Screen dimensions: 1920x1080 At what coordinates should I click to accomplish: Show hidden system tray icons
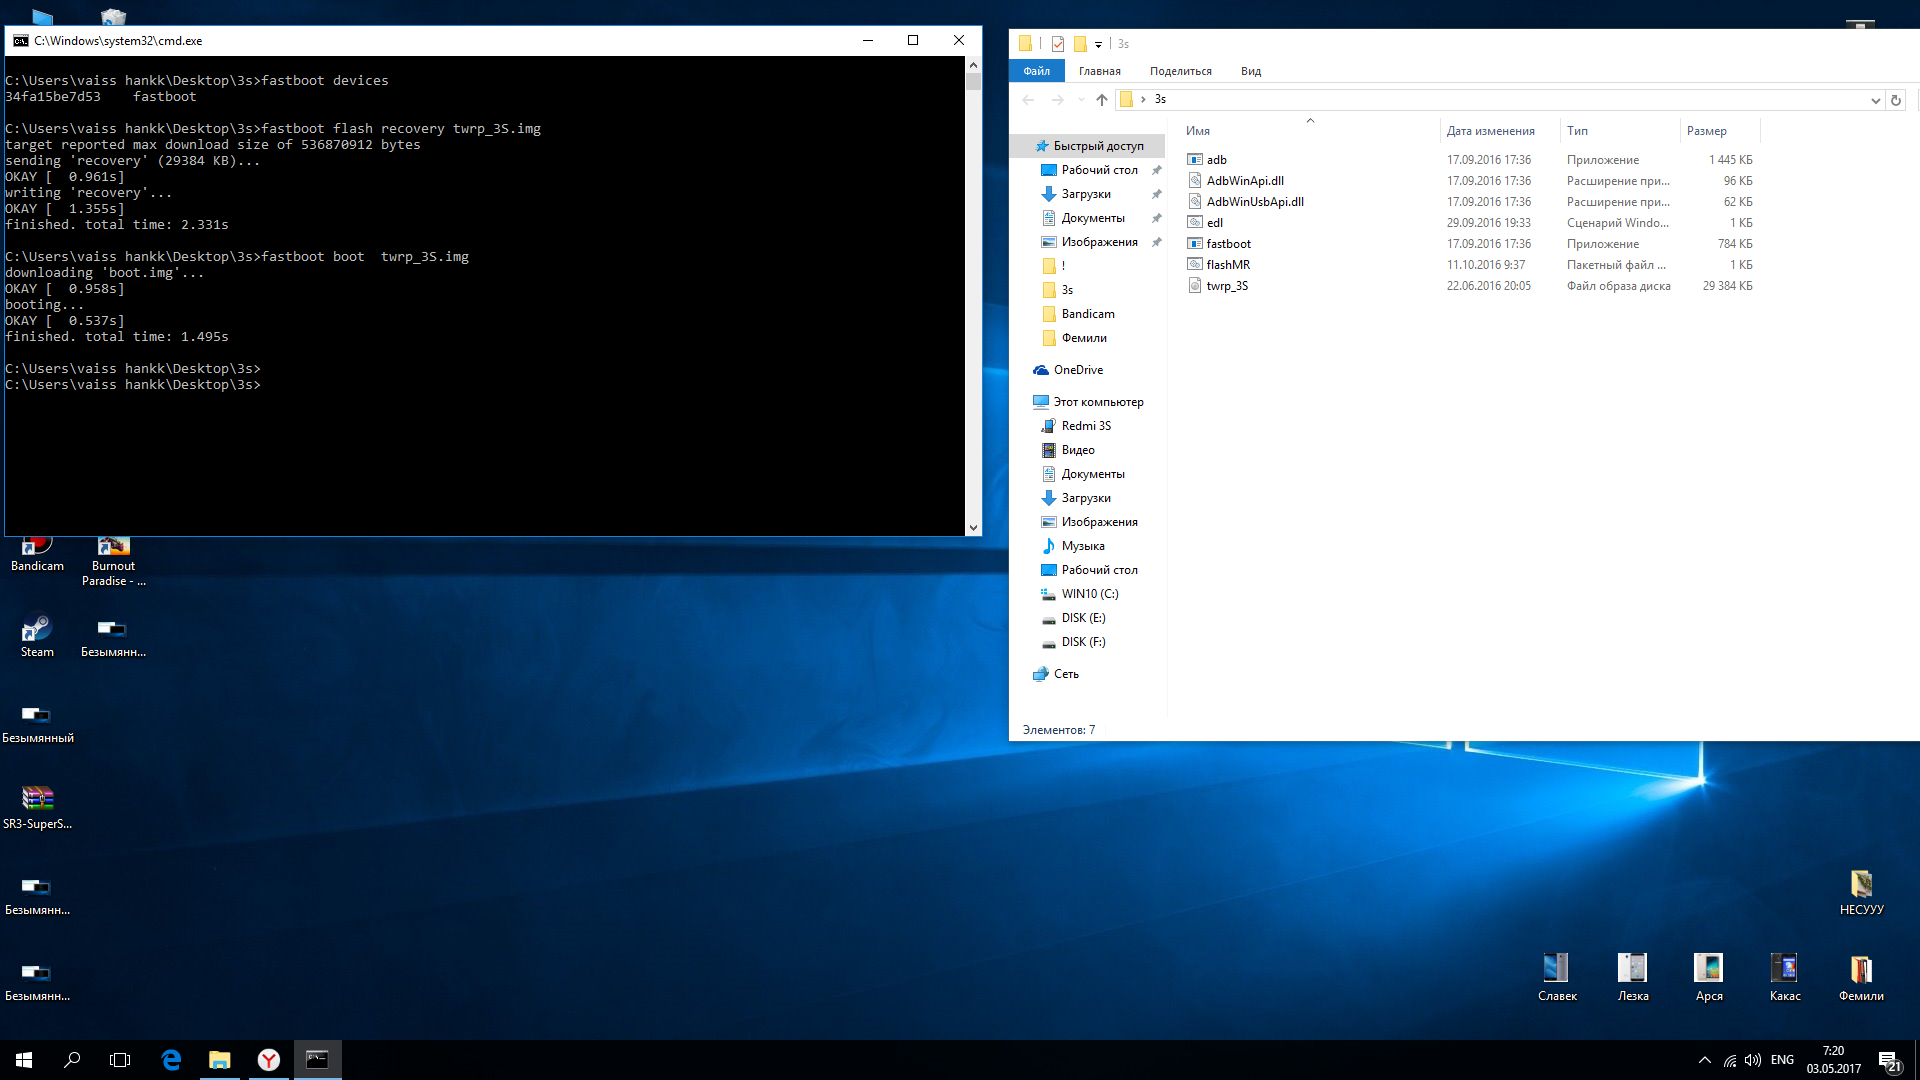(x=1704, y=1060)
